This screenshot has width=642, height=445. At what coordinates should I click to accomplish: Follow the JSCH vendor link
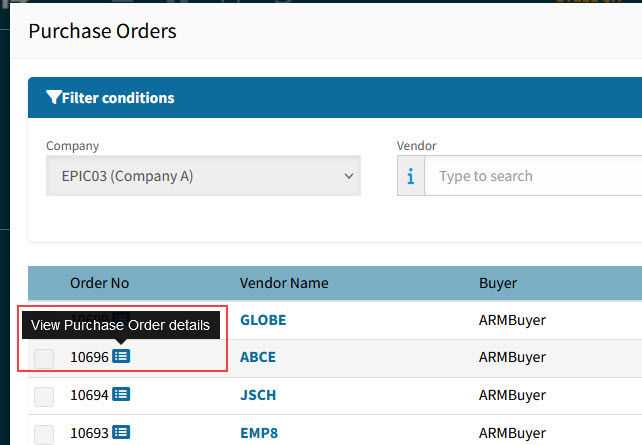tap(258, 395)
